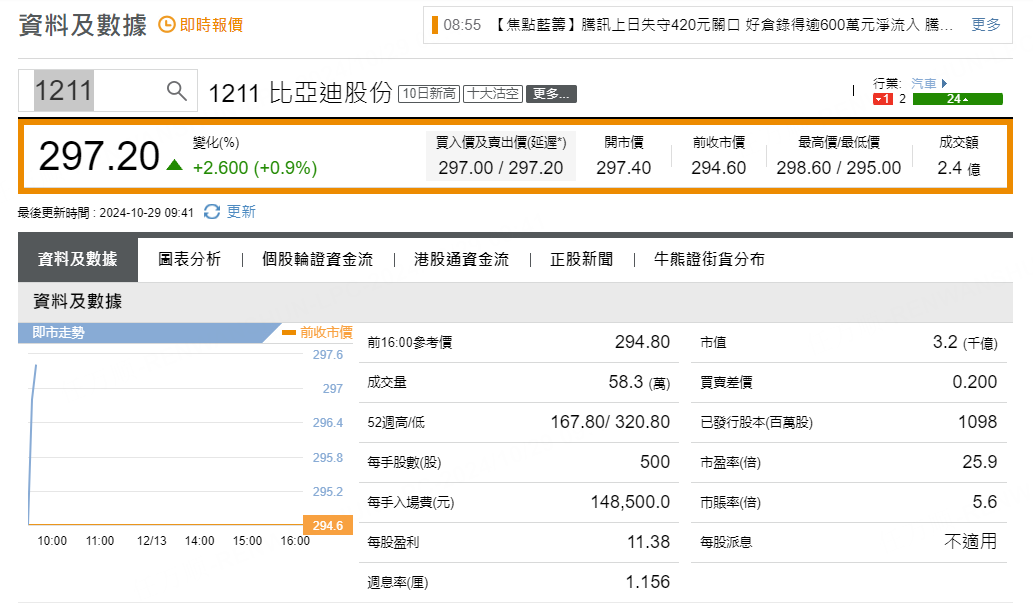Click current price 297.20
Image resolution: width=1033 pixels, height=603 pixels.
click(99, 156)
